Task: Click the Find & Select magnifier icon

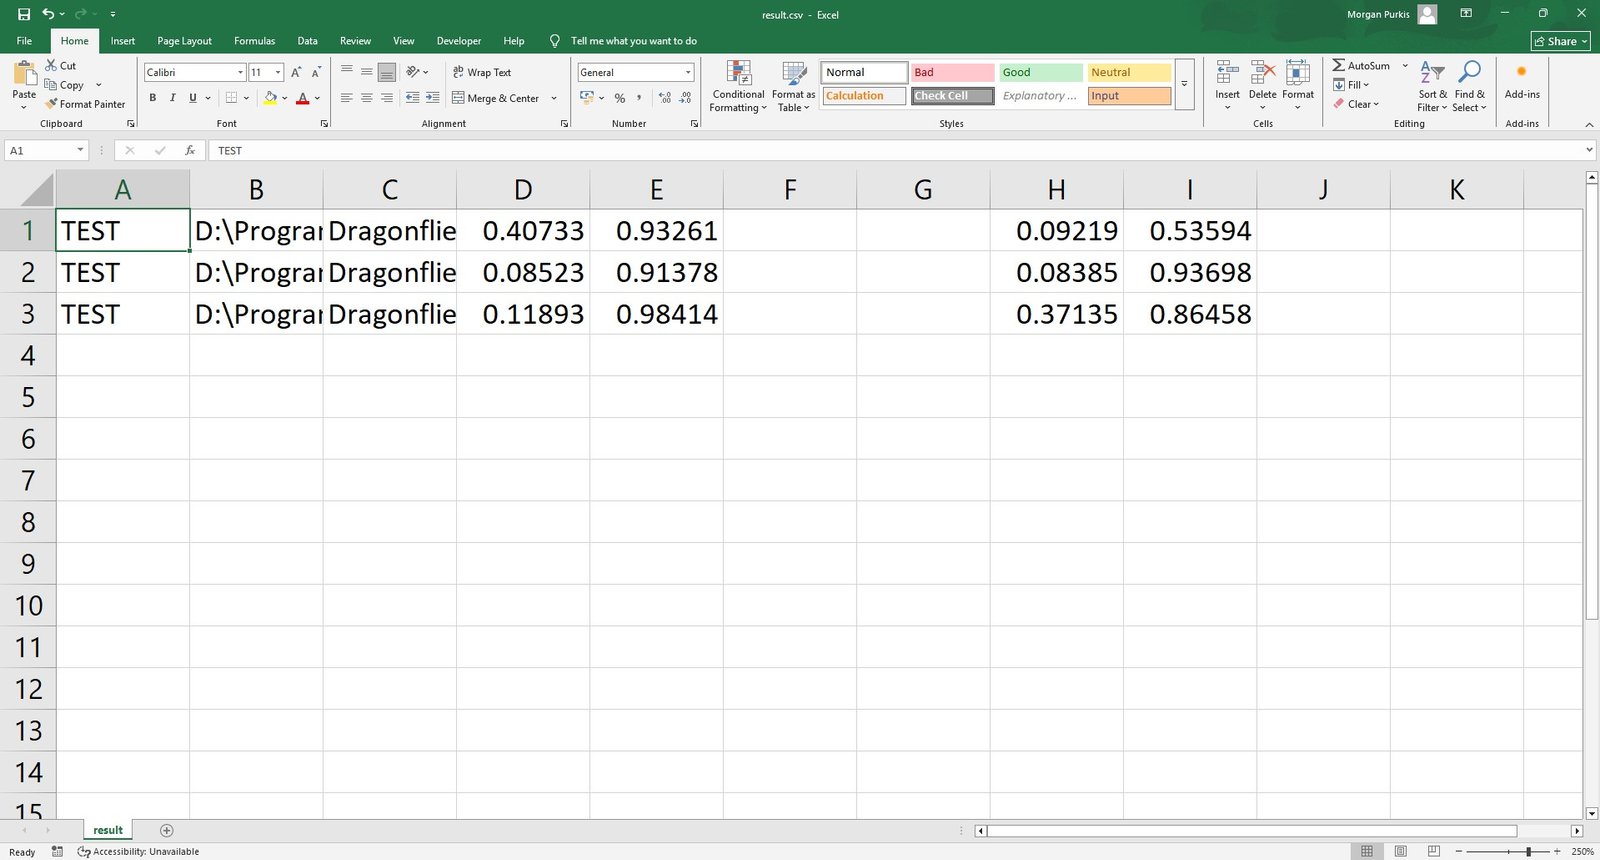Action: [x=1469, y=73]
